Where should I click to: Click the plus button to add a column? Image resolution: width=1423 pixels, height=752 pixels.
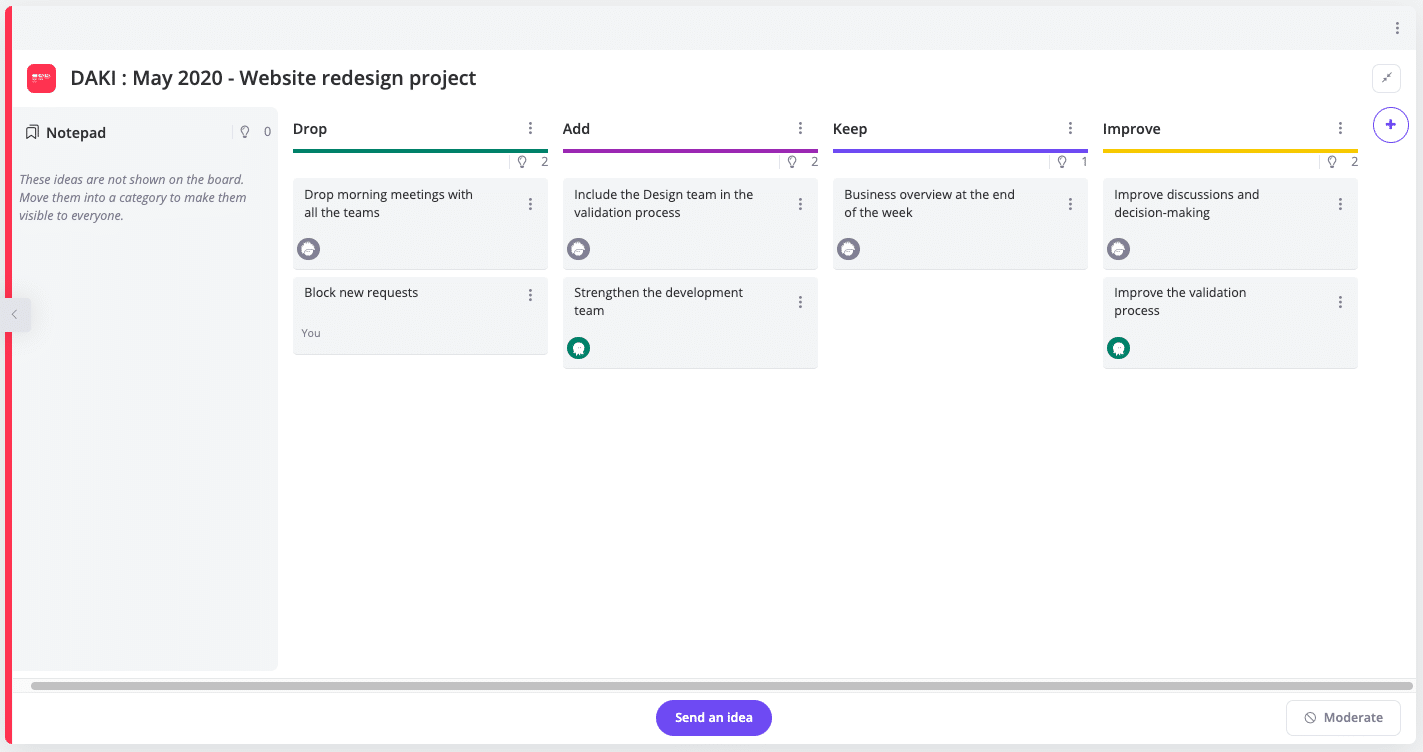pyautogui.click(x=1390, y=124)
